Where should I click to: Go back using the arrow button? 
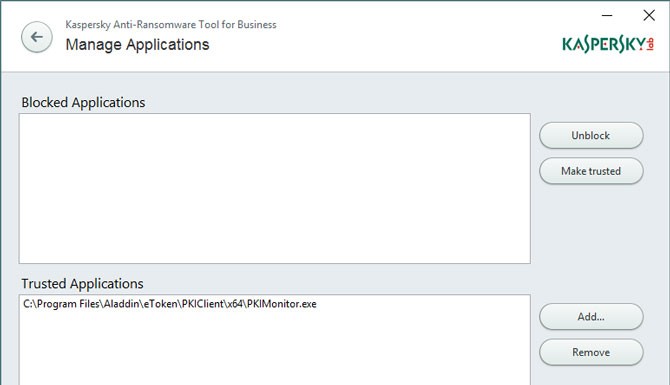37,37
